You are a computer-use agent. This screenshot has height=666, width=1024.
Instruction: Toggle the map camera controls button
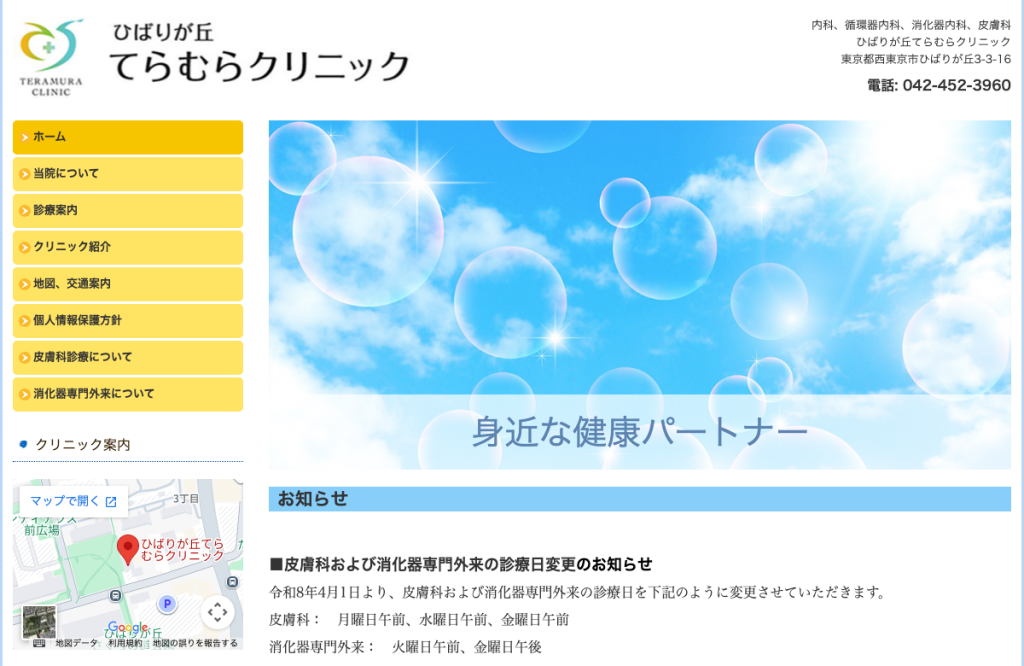[217, 612]
